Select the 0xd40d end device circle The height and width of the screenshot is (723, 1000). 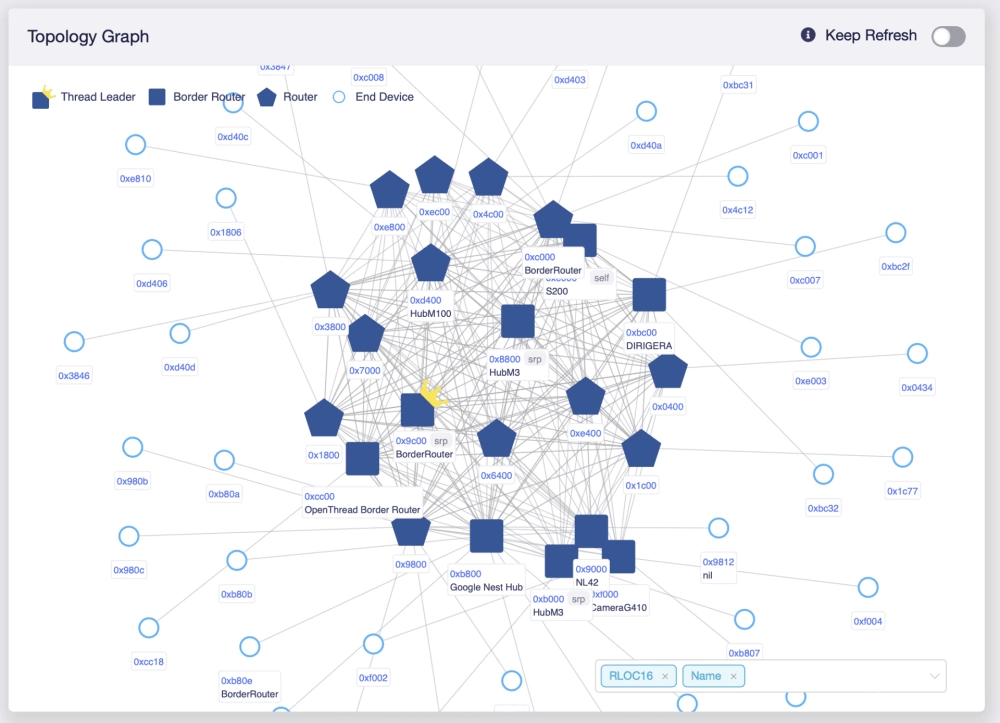point(180,333)
